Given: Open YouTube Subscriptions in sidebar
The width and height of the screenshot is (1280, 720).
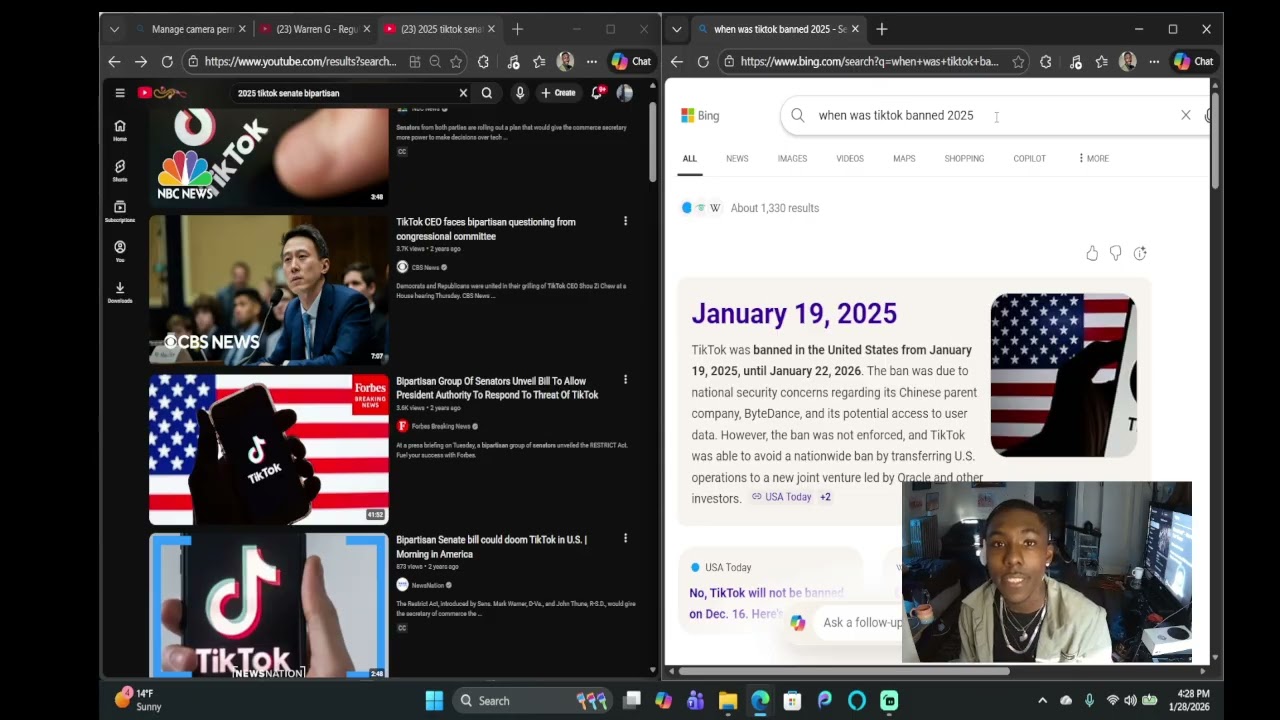Looking at the screenshot, I should tap(120, 211).
